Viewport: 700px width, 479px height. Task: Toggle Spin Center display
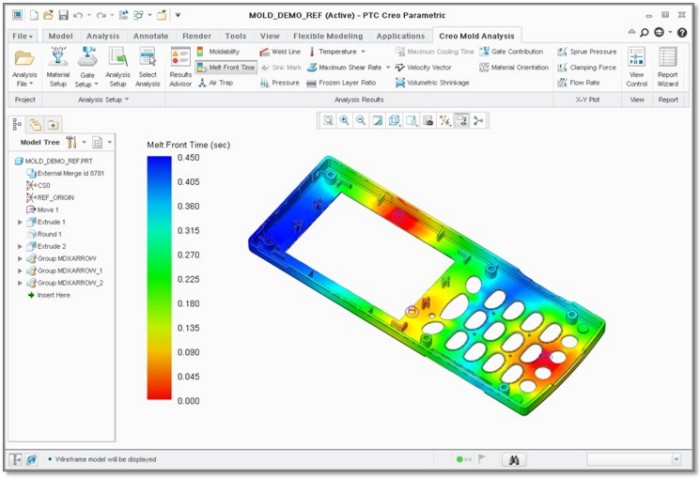pyautogui.click(x=479, y=121)
